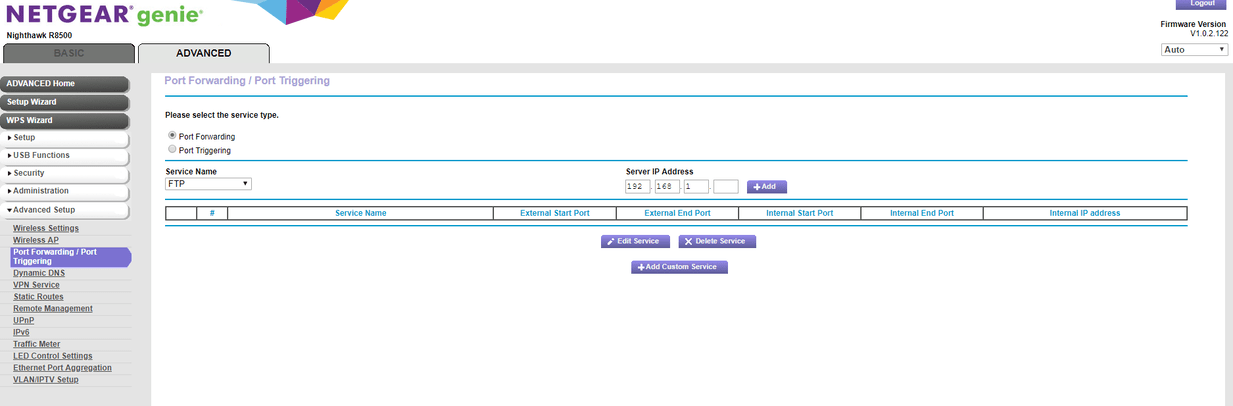Click the third IP octet field (1)
Viewport: 1233px width, 406px height.
696,187
